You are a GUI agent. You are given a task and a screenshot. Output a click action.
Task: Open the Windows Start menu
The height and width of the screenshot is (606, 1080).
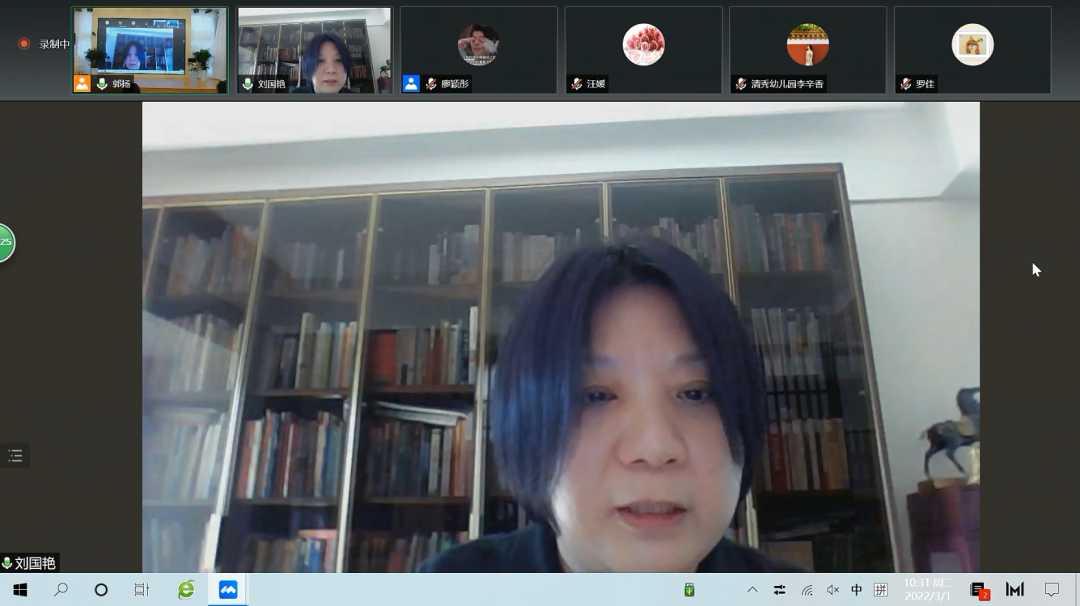20,590
